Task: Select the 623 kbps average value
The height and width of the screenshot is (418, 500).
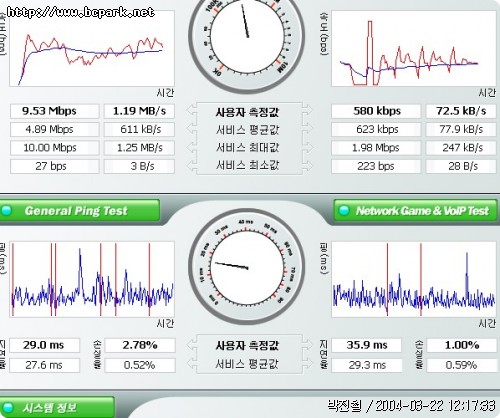Action: coord(376,129)
